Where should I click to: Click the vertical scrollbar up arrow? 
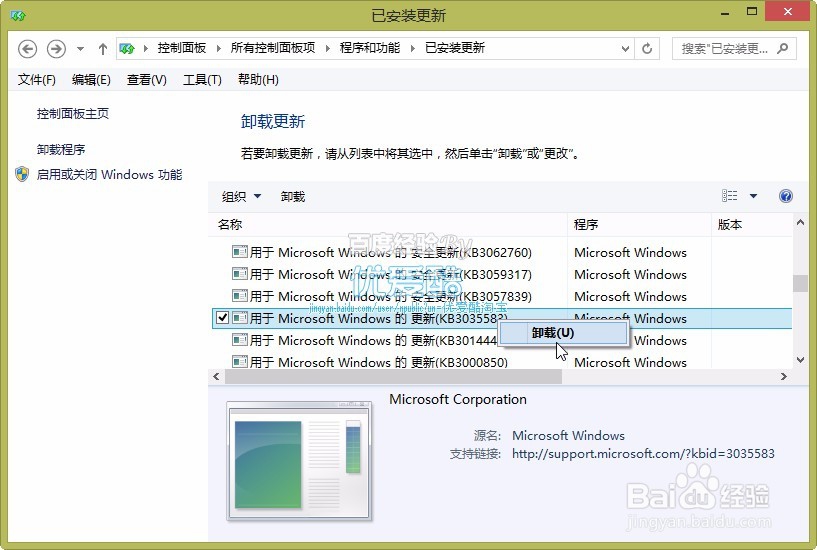click(800, 223)
